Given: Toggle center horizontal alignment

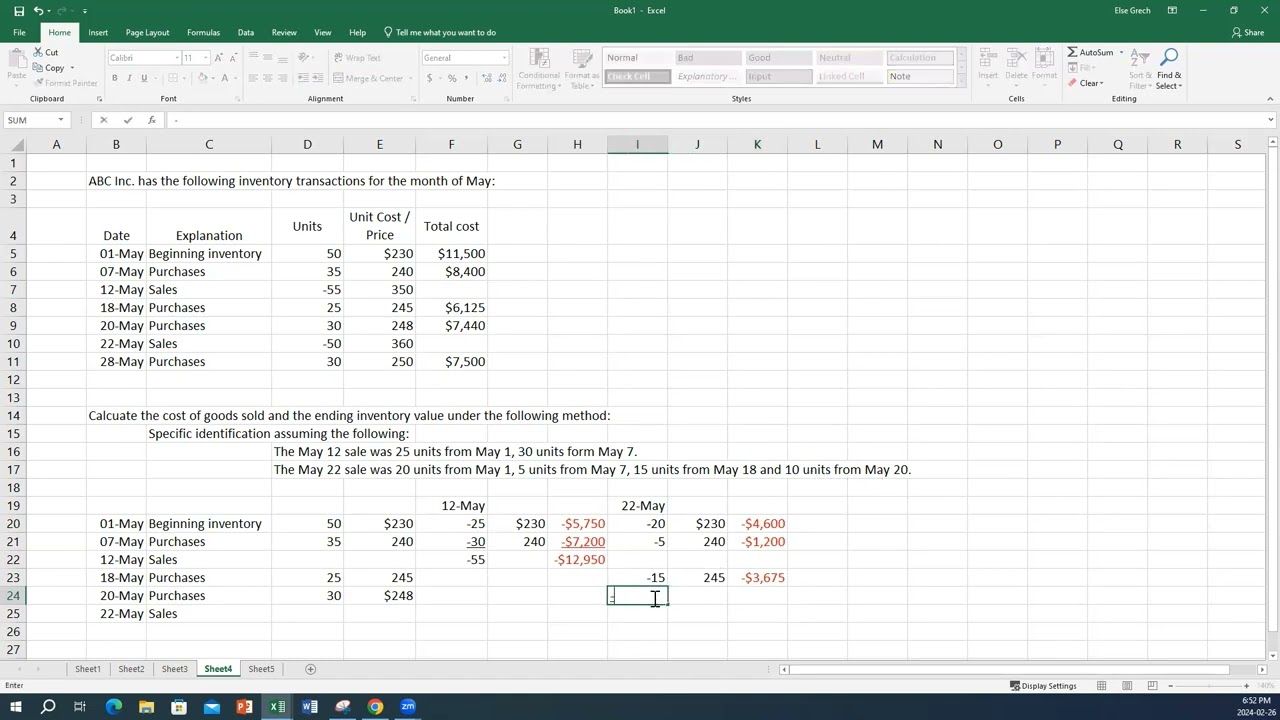Looking at the screenshot, I should click(x=267, y=78).
